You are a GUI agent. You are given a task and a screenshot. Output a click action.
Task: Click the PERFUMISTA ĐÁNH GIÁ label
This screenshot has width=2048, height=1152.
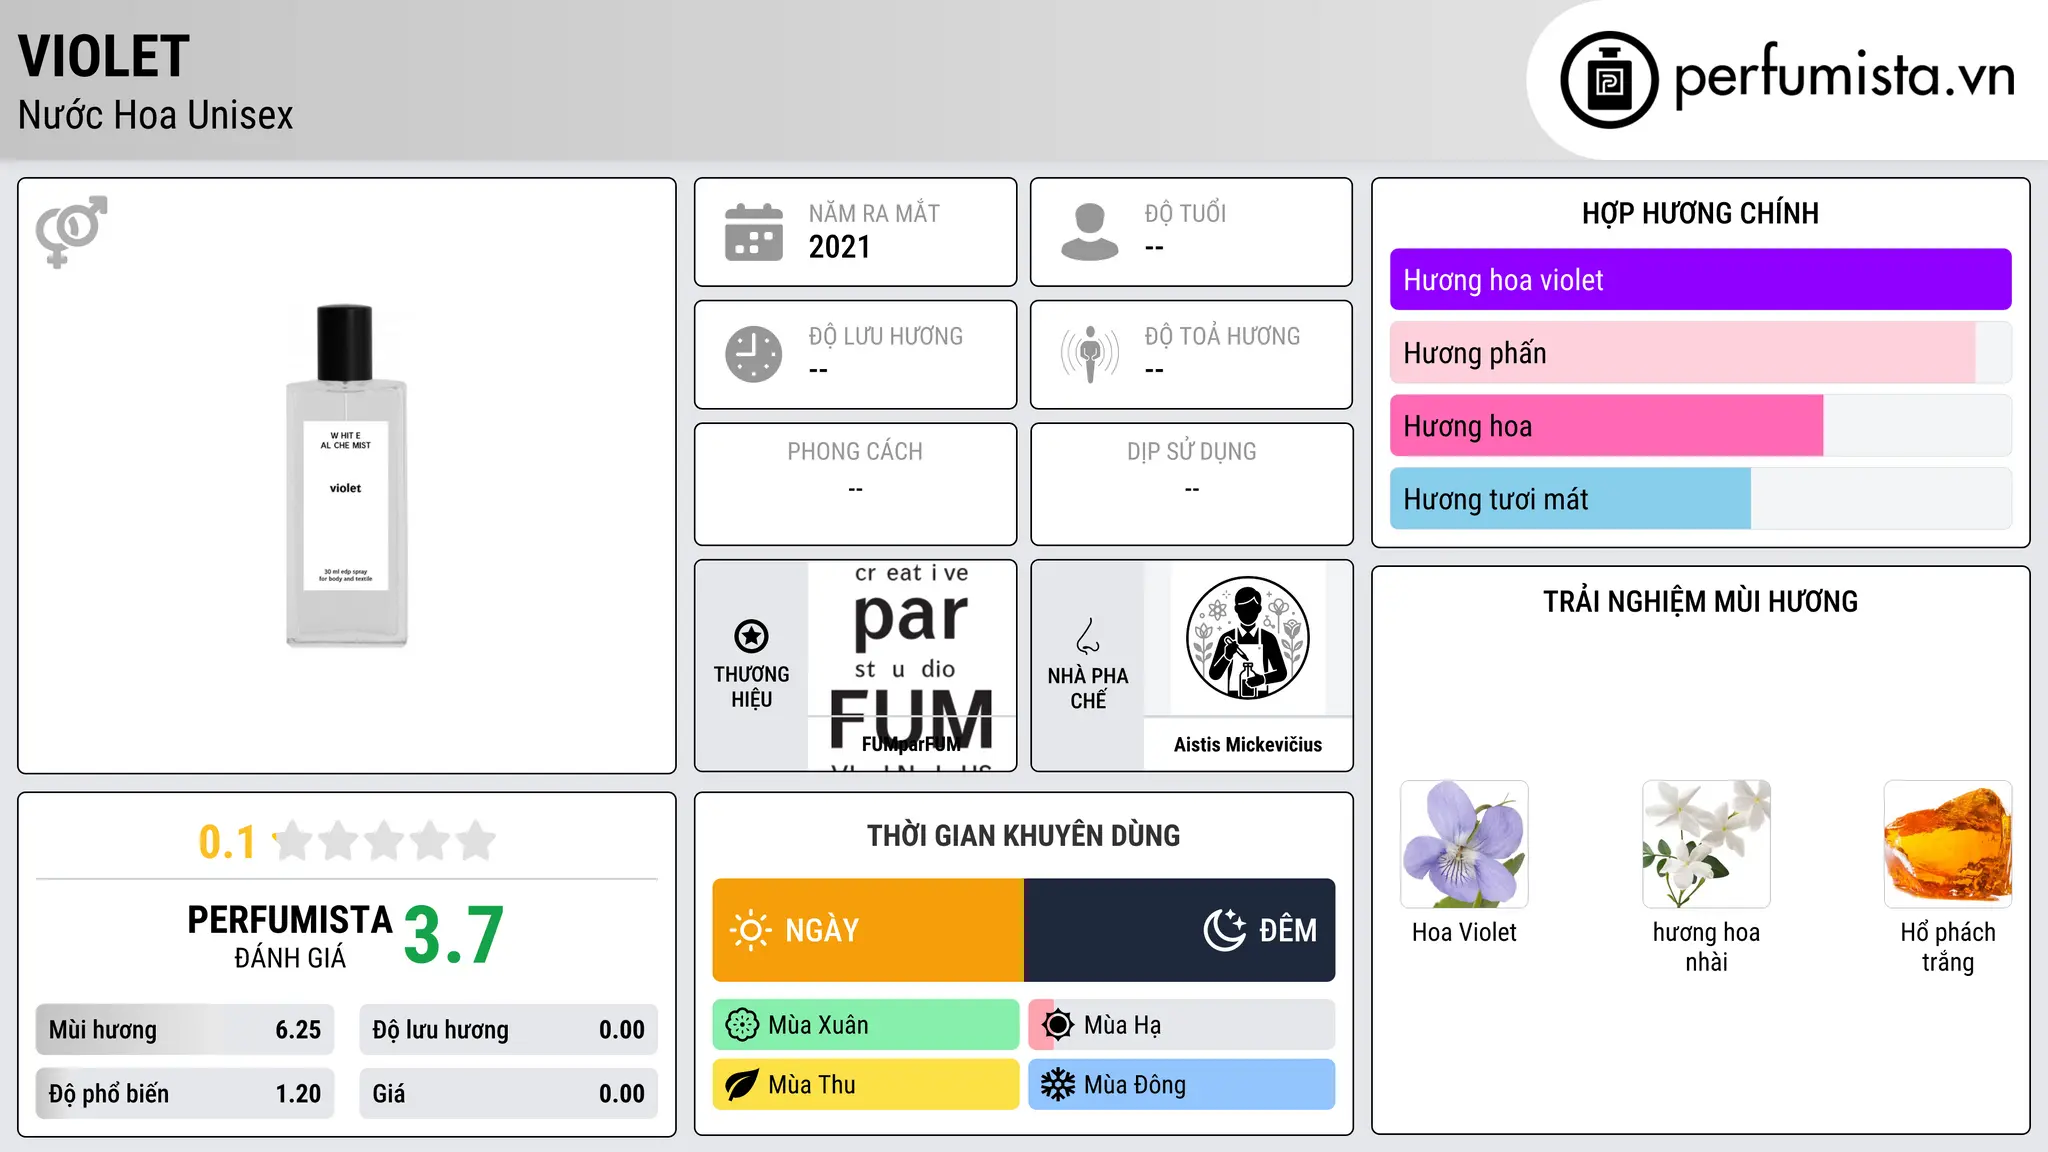290,937
